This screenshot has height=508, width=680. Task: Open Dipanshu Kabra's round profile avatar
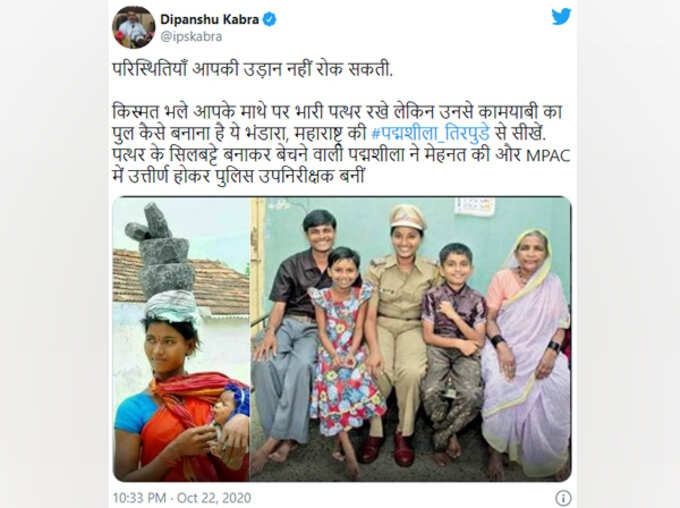(134, 27)
